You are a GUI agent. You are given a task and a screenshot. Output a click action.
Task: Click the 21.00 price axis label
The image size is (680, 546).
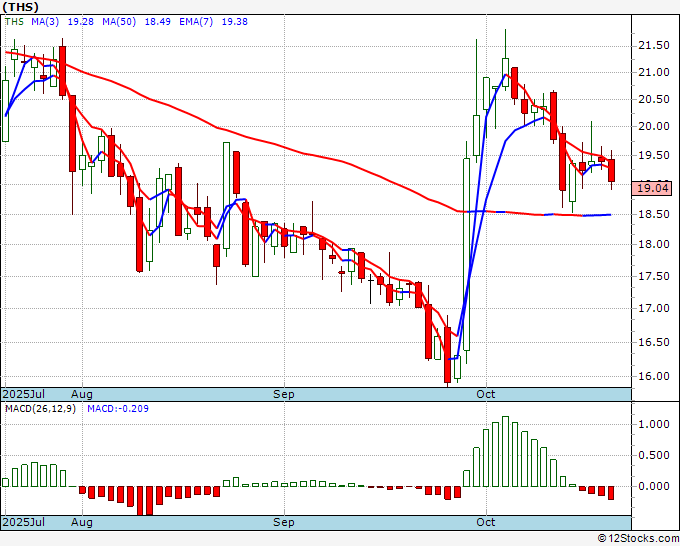click(654, 72)
